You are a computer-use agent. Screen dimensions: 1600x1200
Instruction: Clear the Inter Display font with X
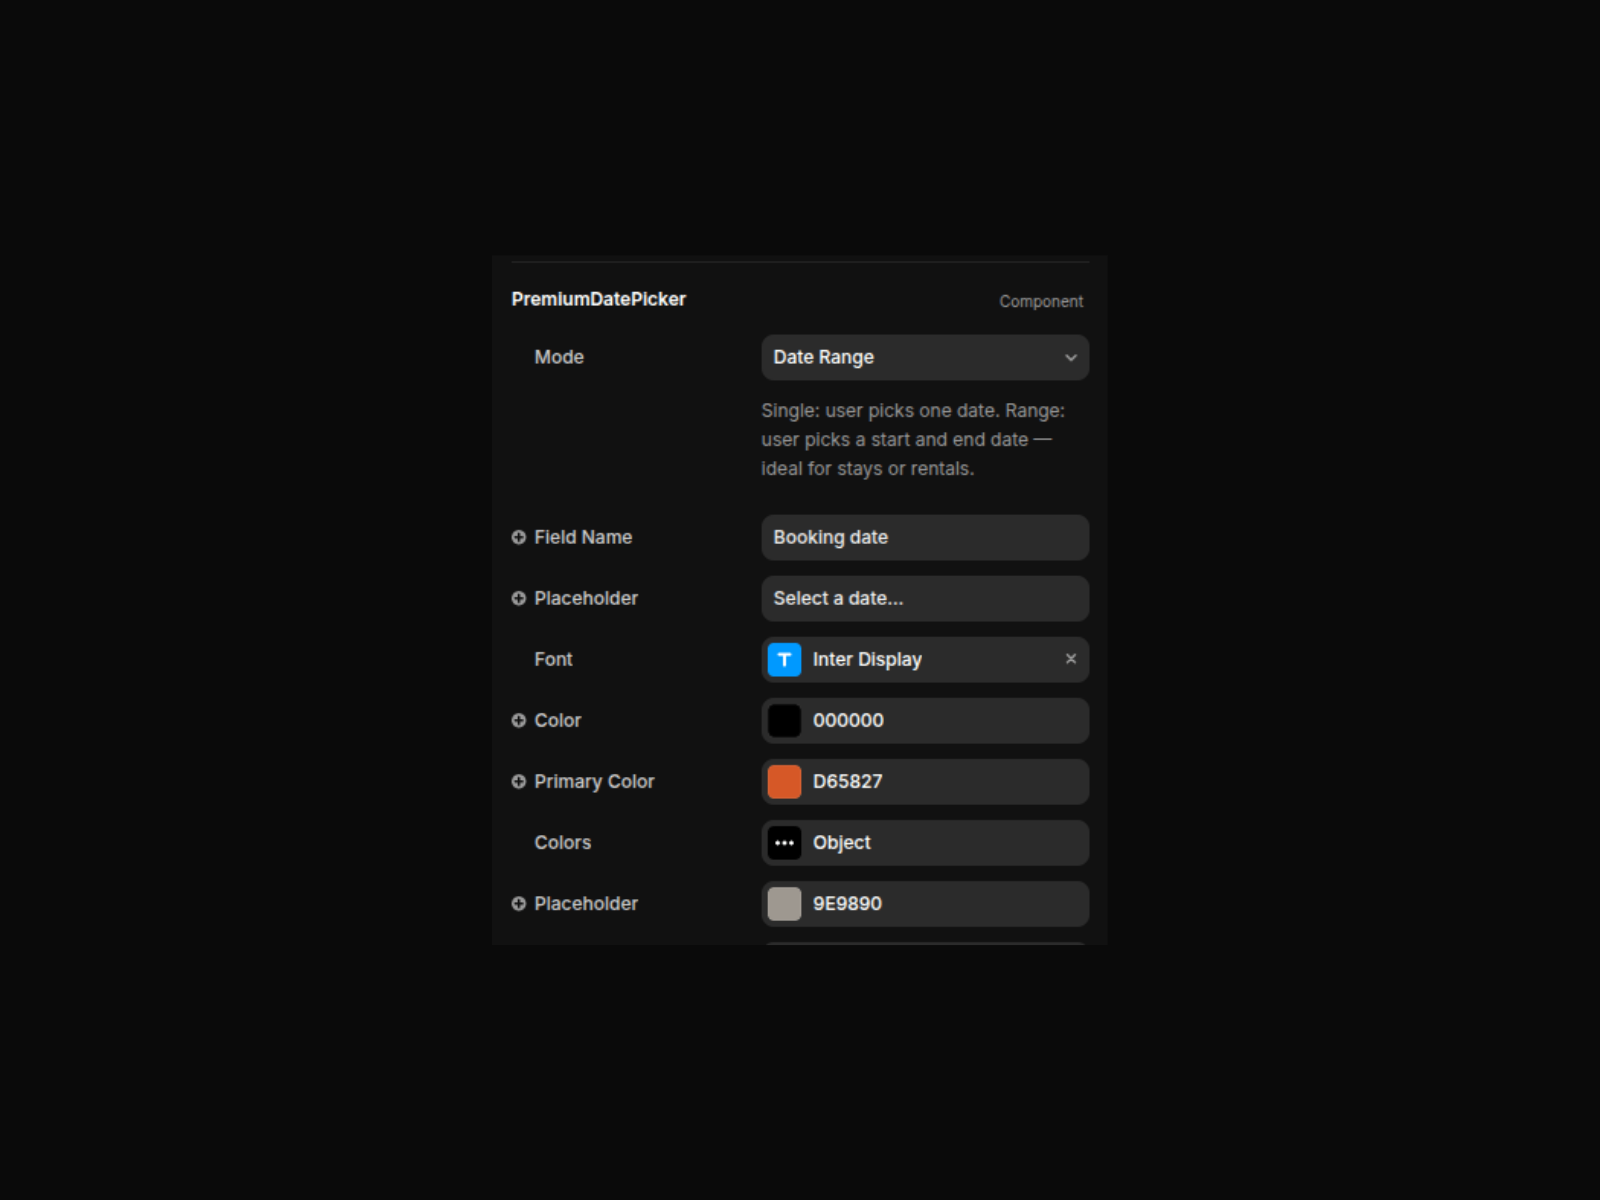[1070, 659]
